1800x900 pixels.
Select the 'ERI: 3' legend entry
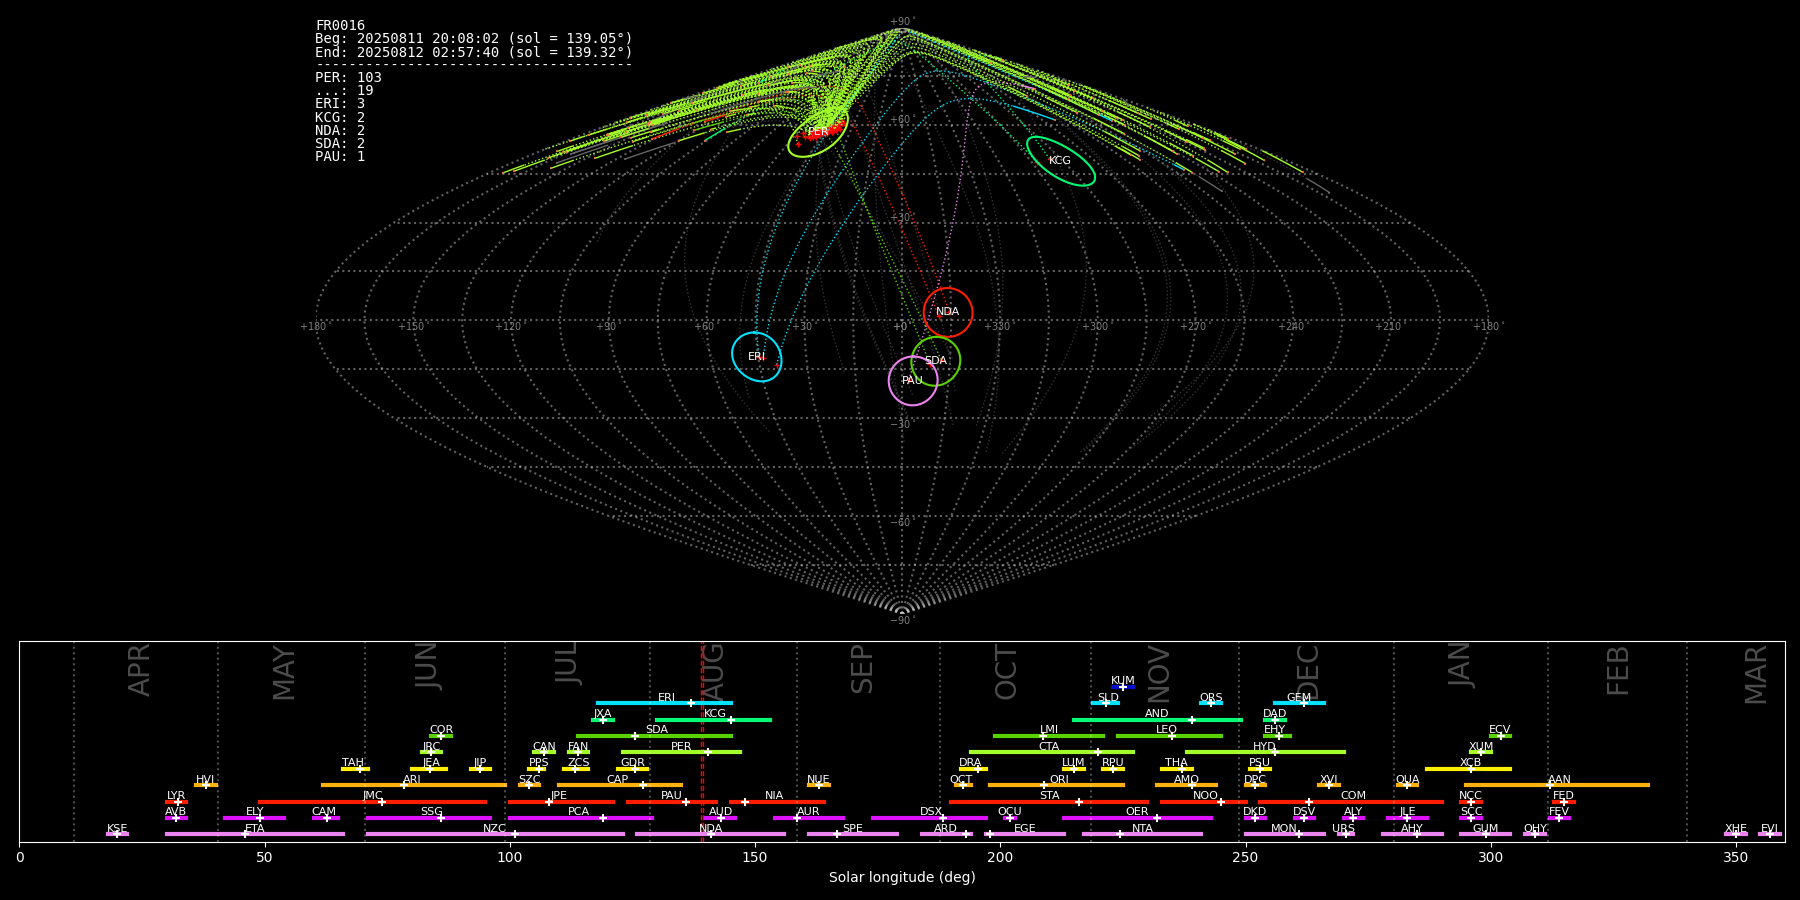[x=340, y=104]
